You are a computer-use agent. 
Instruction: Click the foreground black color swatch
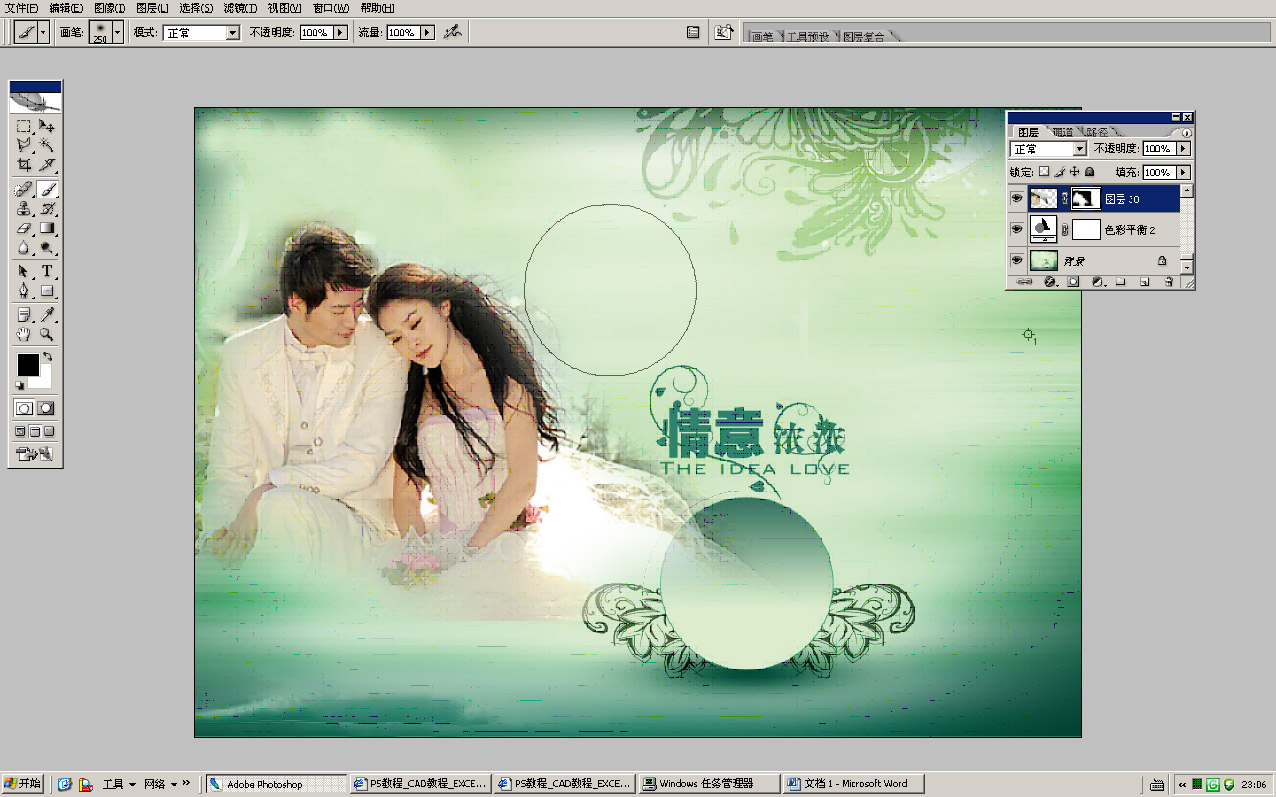click(27, 365)
